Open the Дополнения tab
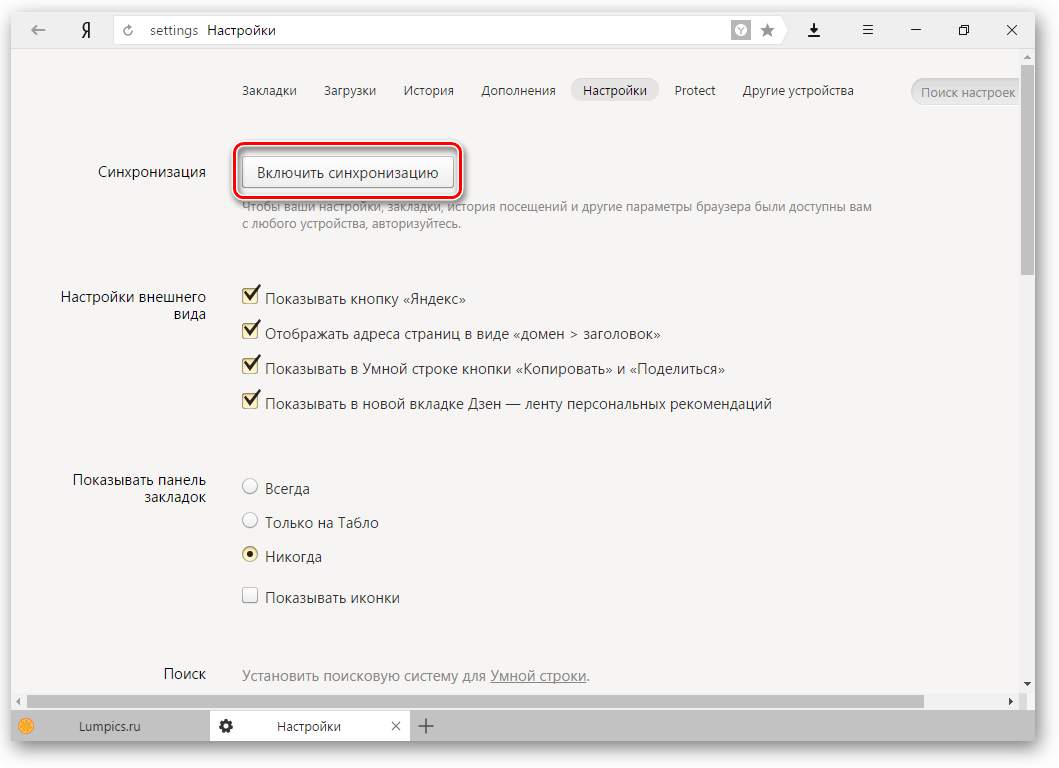 518,90
